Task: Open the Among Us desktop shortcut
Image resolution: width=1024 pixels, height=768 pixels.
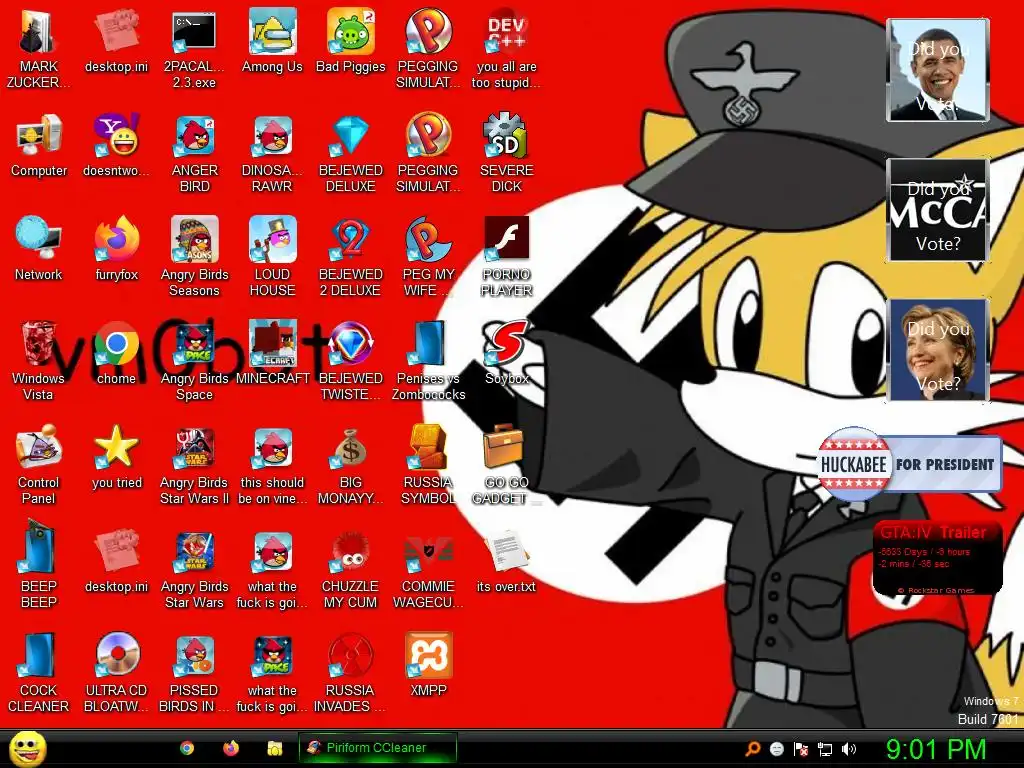Action: click(x=272, y=40)
